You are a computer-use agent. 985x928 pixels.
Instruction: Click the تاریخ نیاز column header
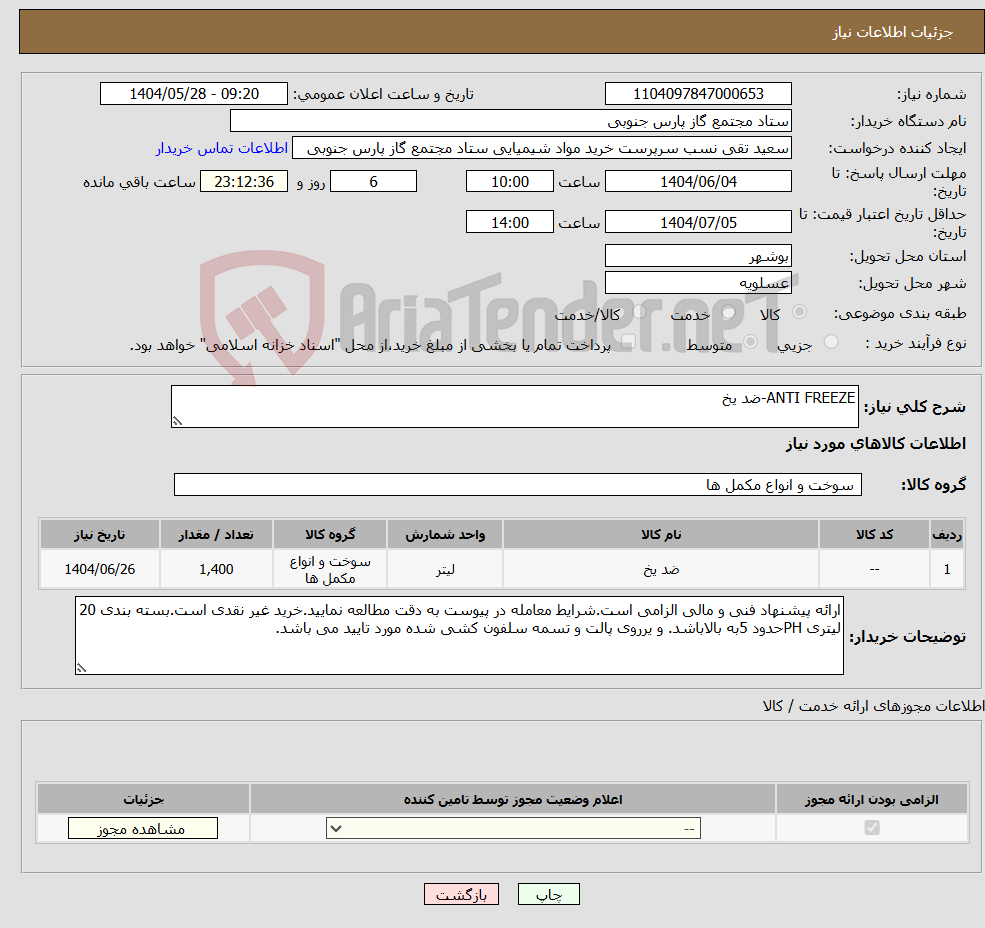click(x=100, y=534)
